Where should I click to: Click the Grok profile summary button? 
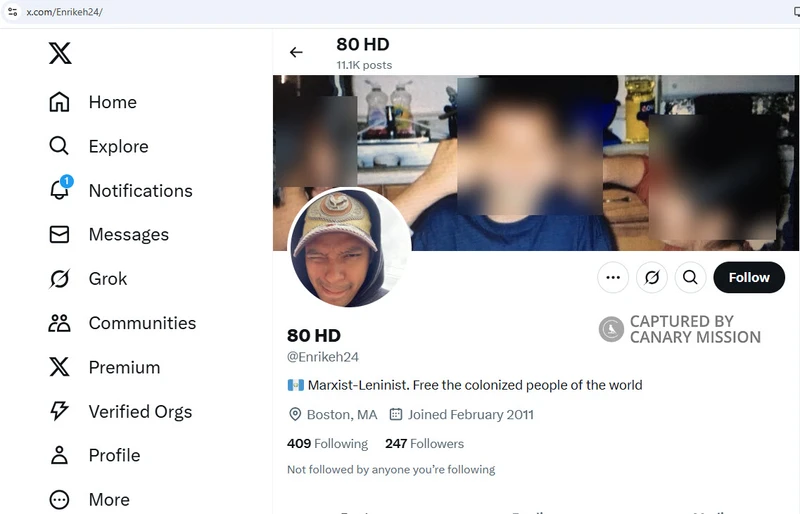(652, 277)
